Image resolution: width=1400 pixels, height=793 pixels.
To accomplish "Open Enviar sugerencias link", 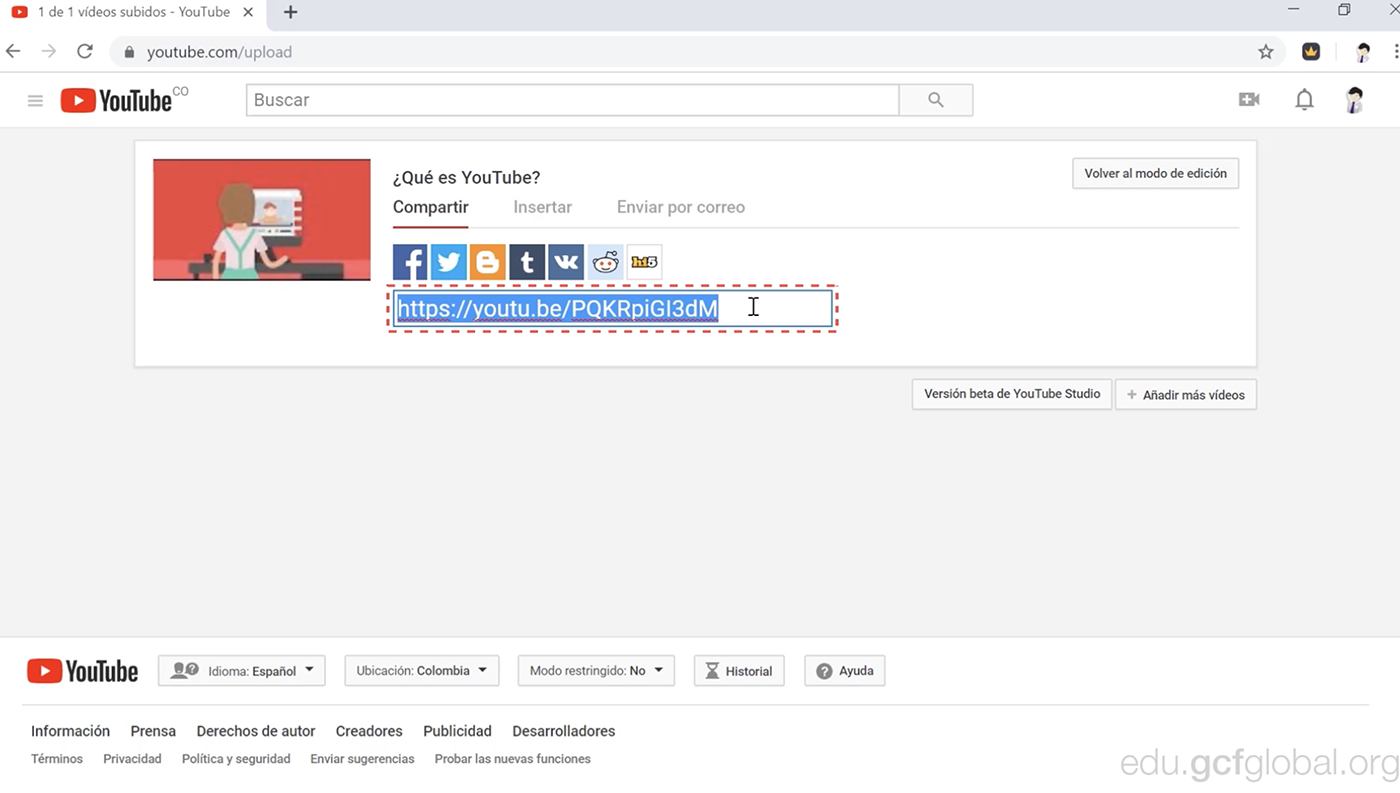I will click(362, 759).
